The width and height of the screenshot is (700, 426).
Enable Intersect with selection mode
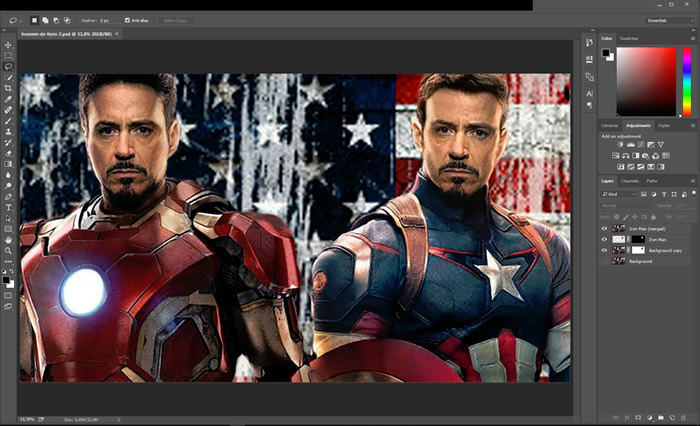tap(67, 21)
